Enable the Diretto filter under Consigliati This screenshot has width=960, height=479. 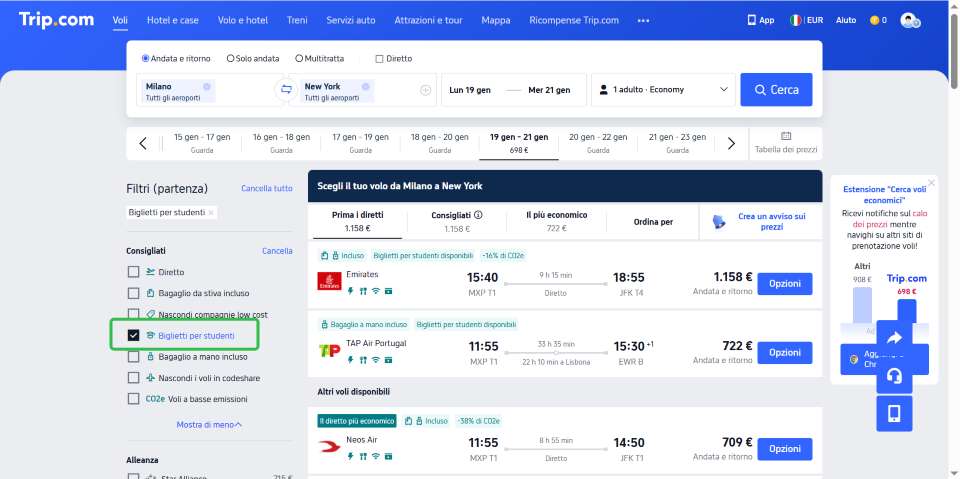(x=133, y=272)
